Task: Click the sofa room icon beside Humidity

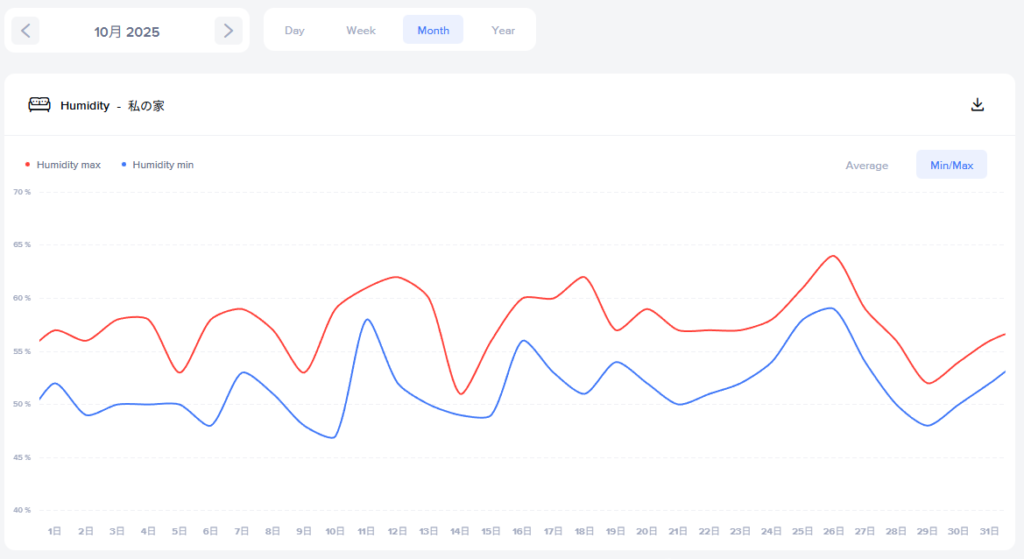Action: tap(39, 105)
